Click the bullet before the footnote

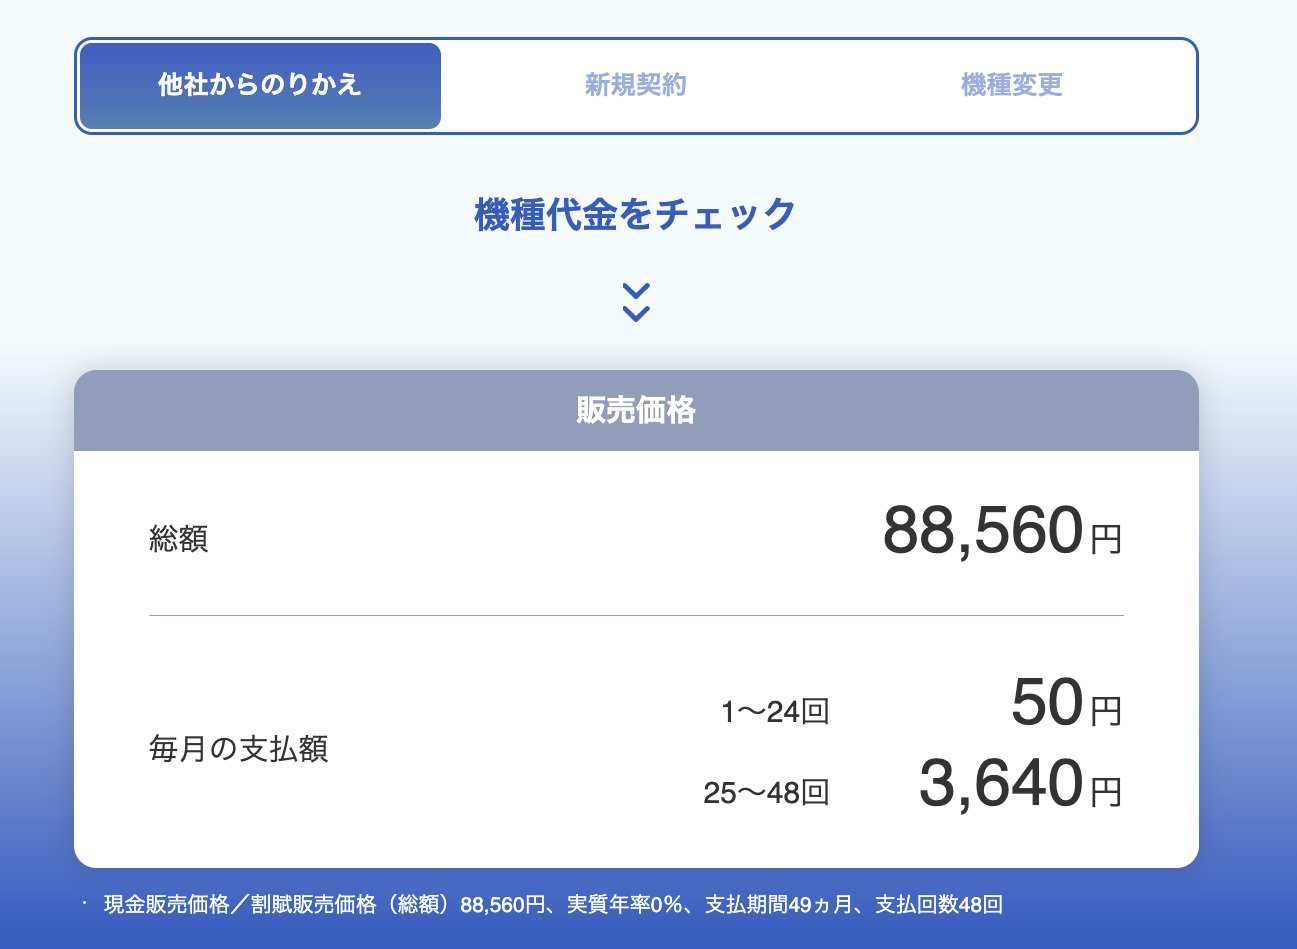coord(86,903)
